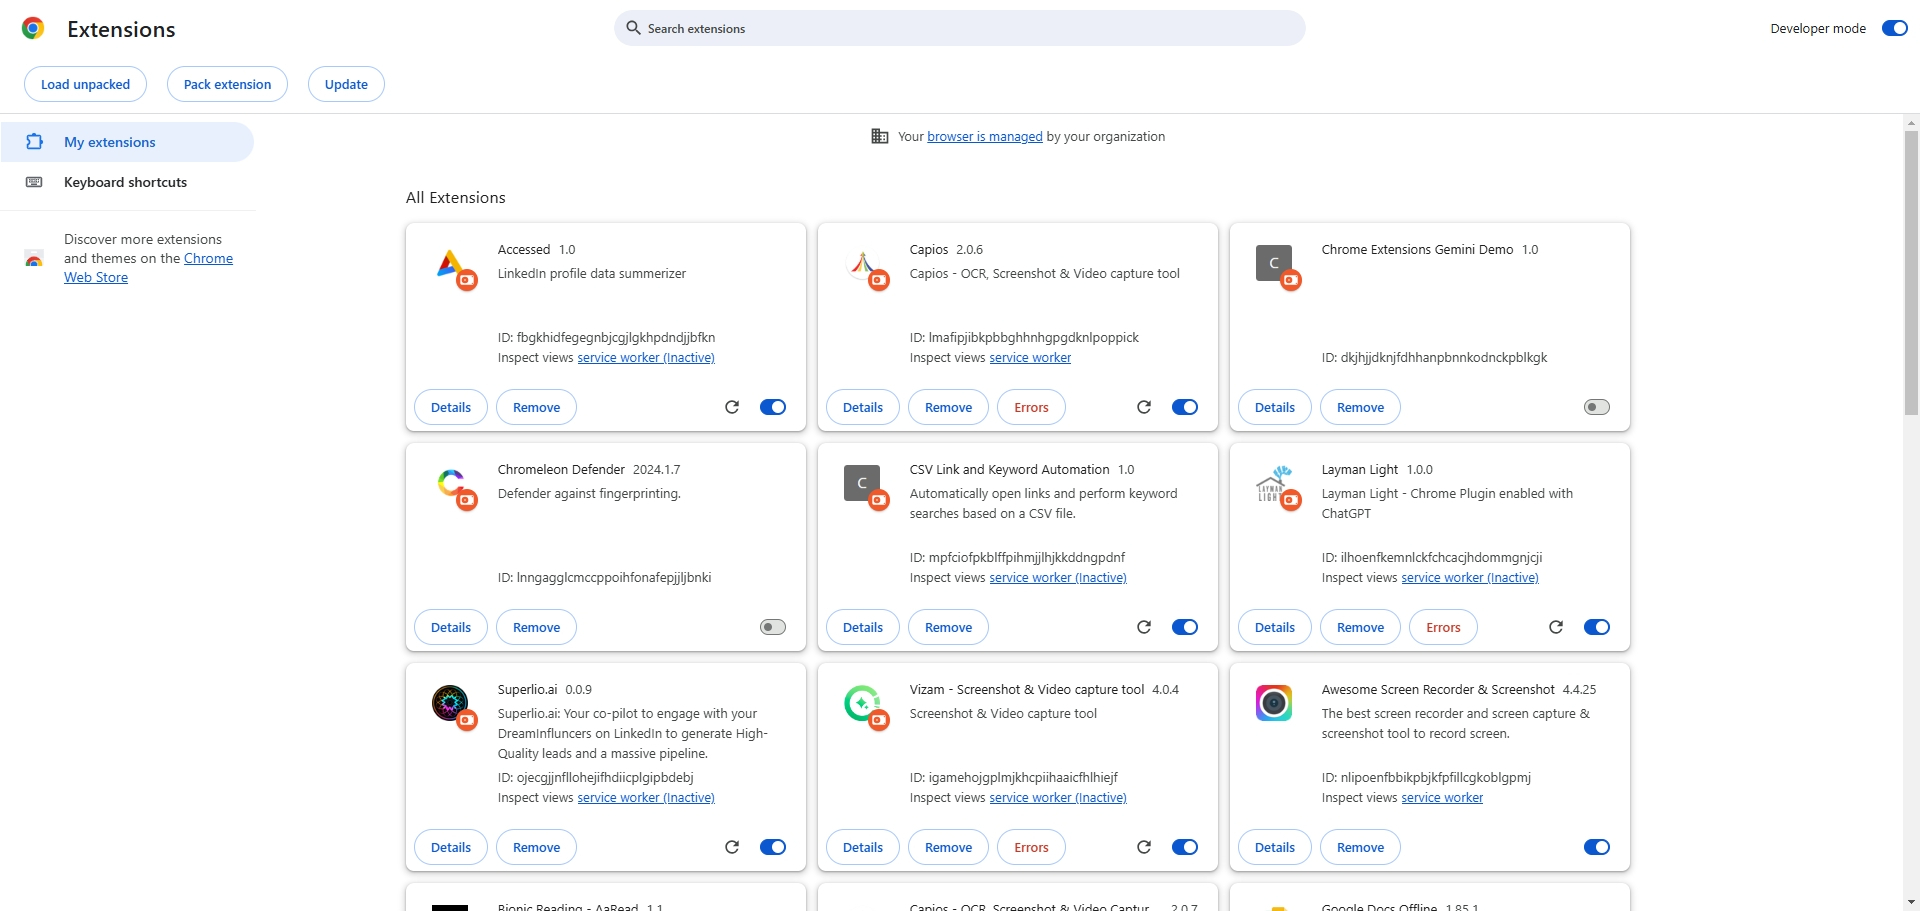Click the Keyboard shortcuts keyboard icon
Image resolution: width=1920 pixels, height=911 pixels.
[x=34, y=182]
